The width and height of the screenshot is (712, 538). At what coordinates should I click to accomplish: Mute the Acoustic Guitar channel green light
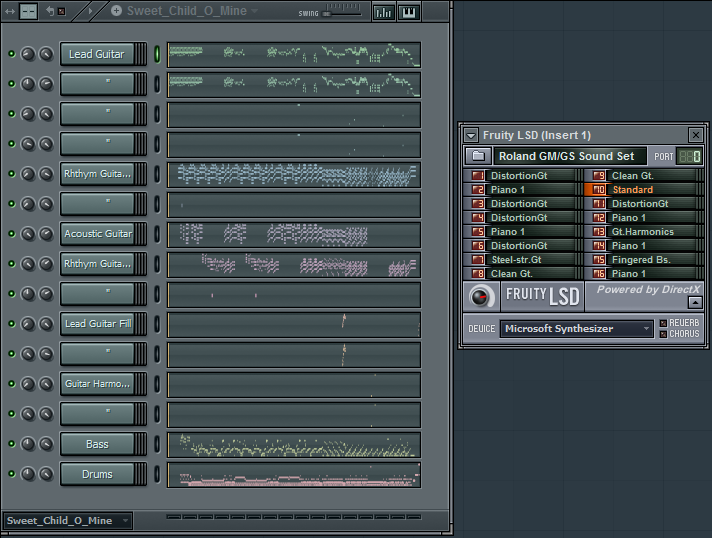click(x=12, y=234)
